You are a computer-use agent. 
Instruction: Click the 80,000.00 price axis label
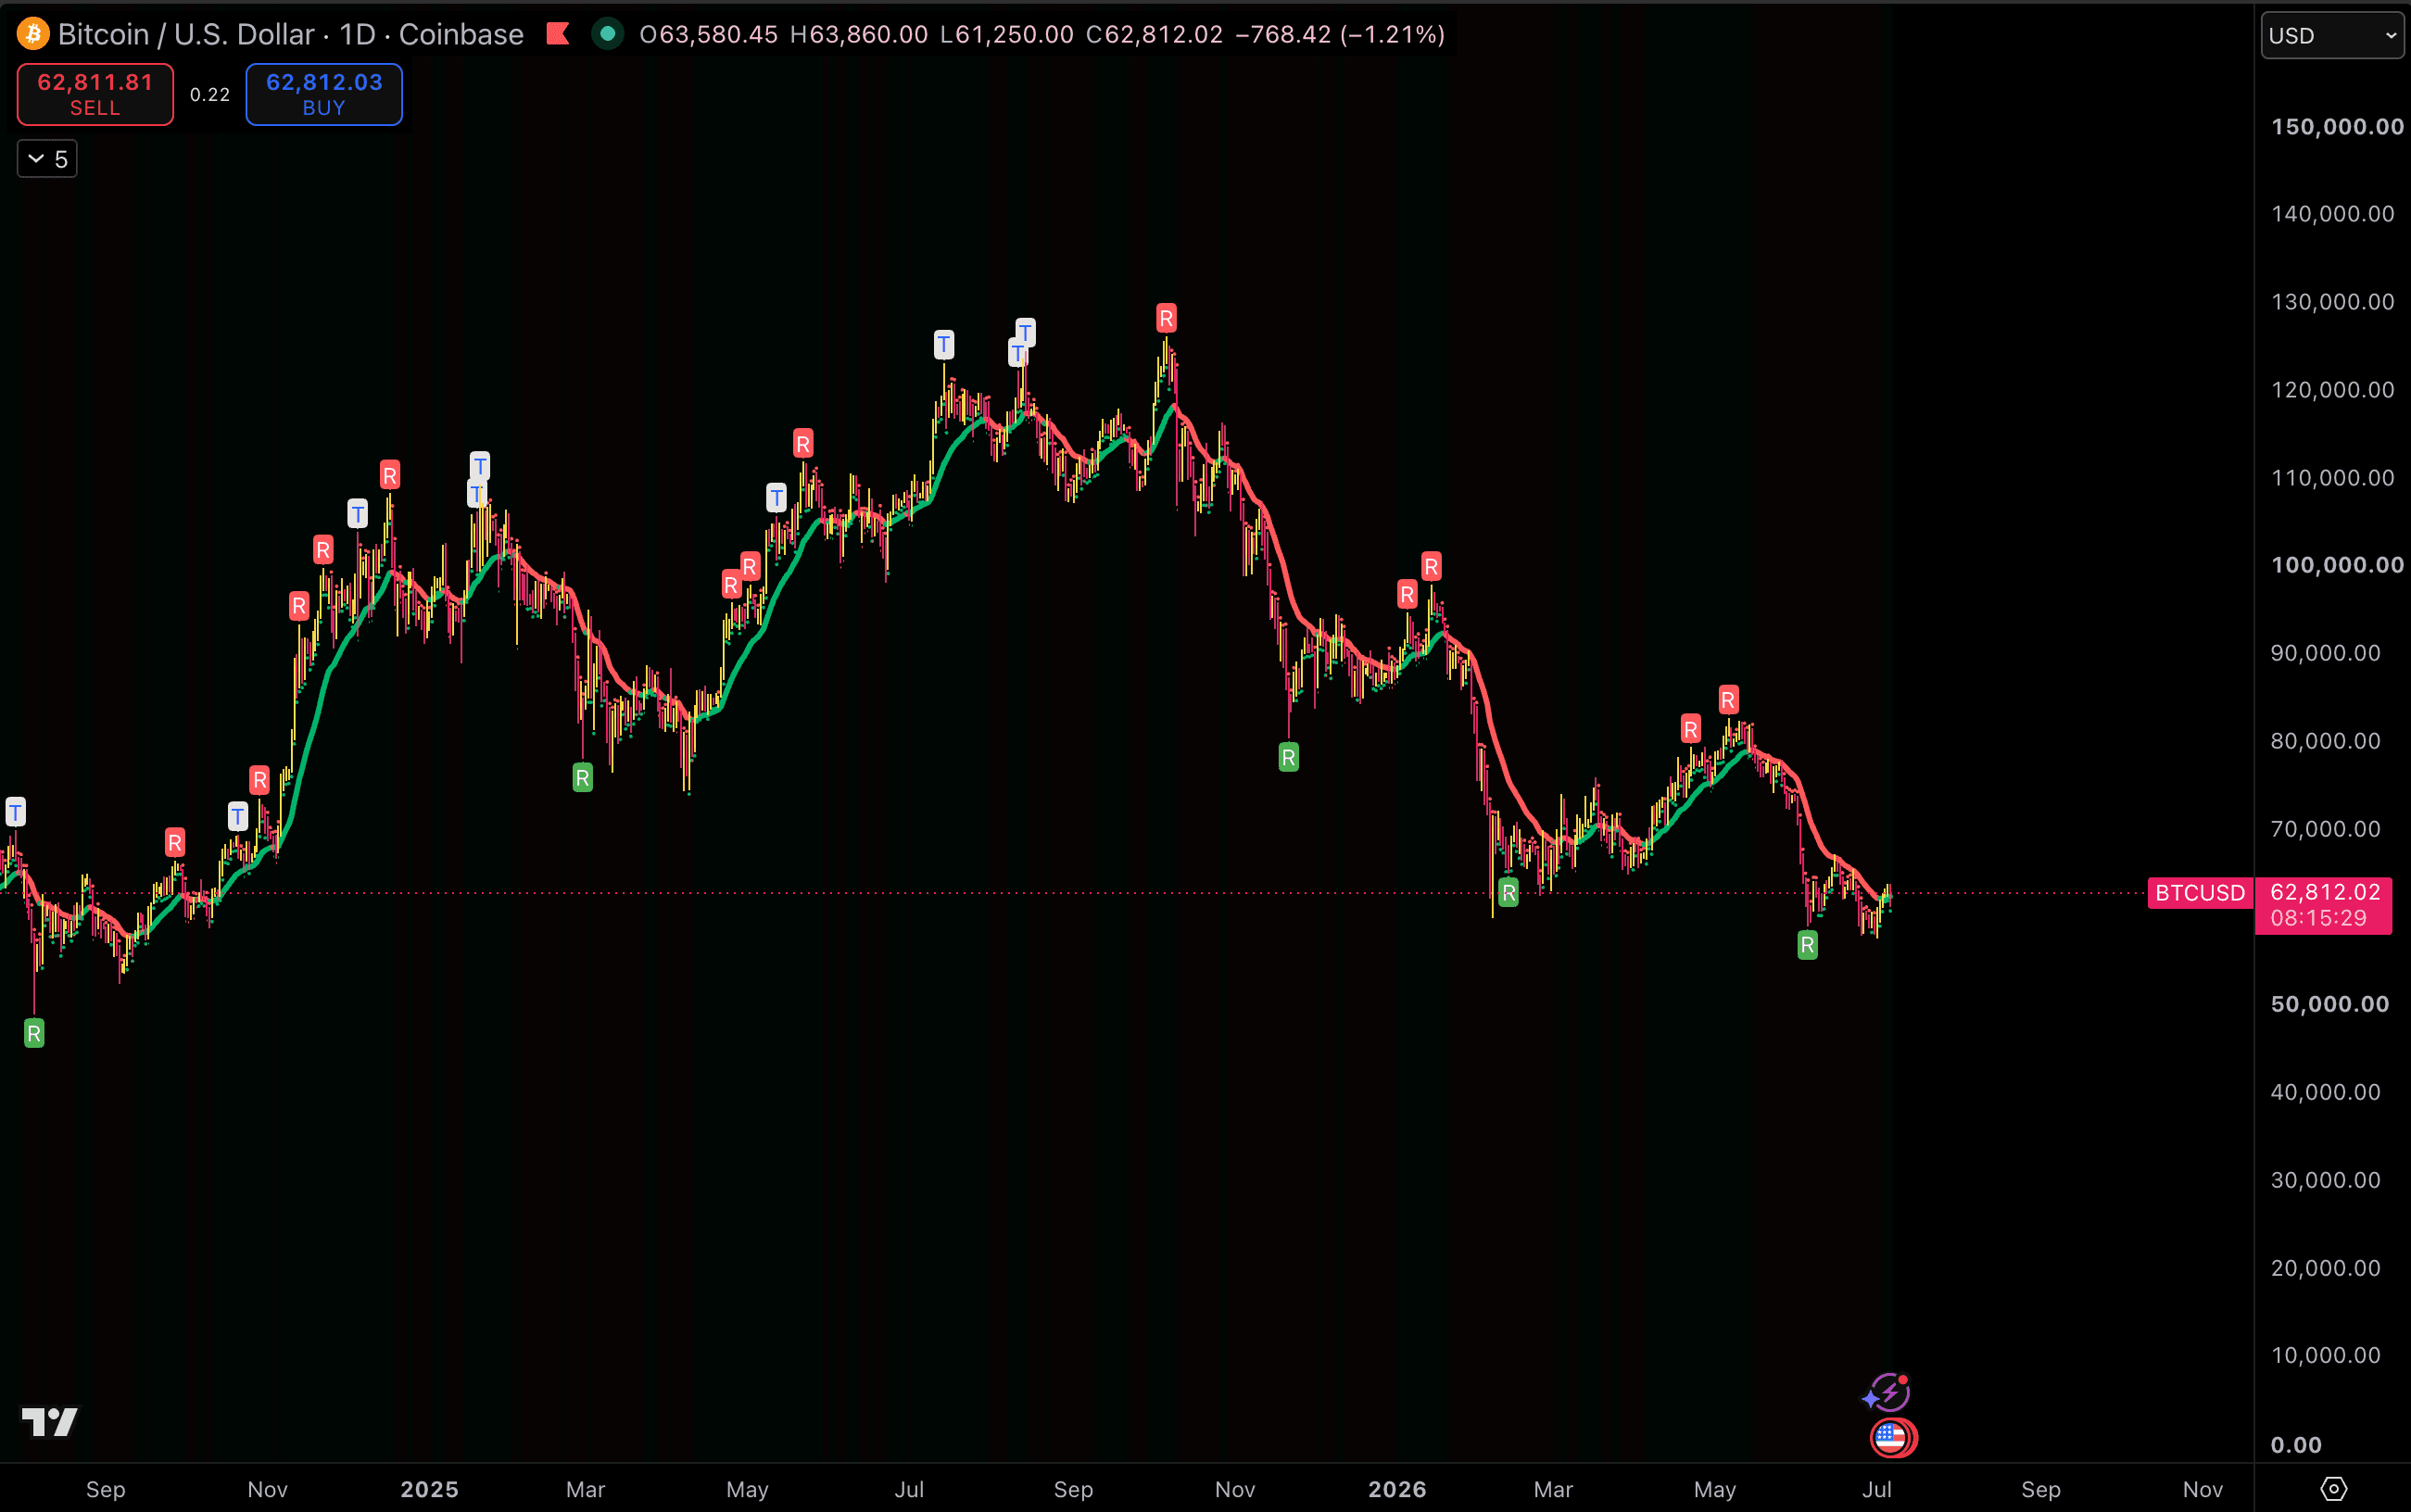(2325, 740)
